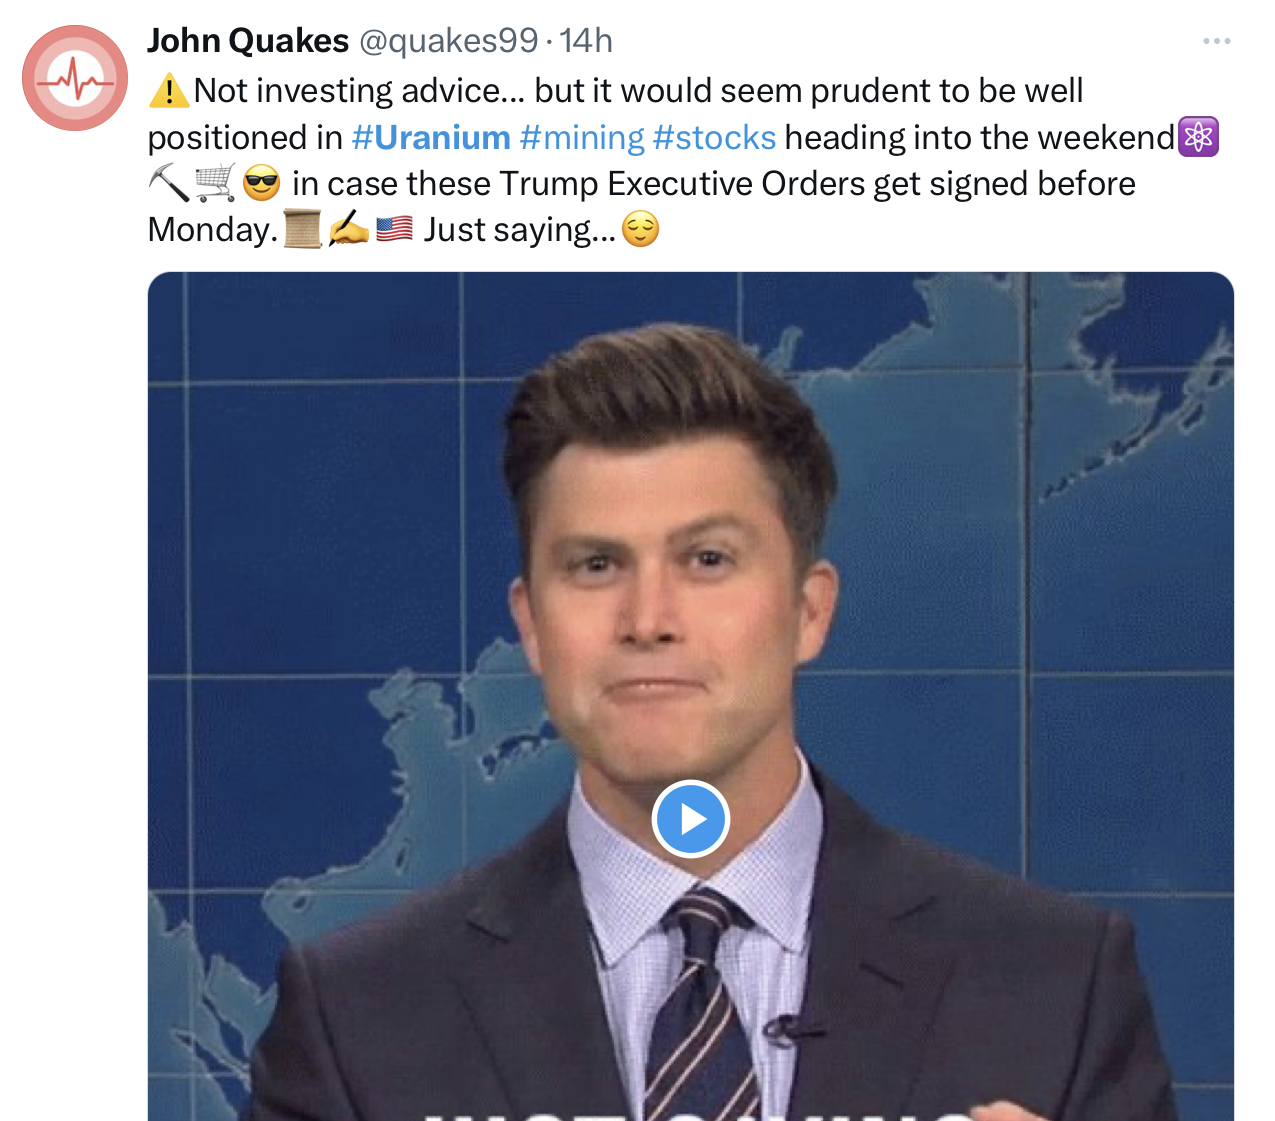This screenshot has width=1275, height=1121.
Task: Open the @quakes99 handle
Action: tap(448, 41)
